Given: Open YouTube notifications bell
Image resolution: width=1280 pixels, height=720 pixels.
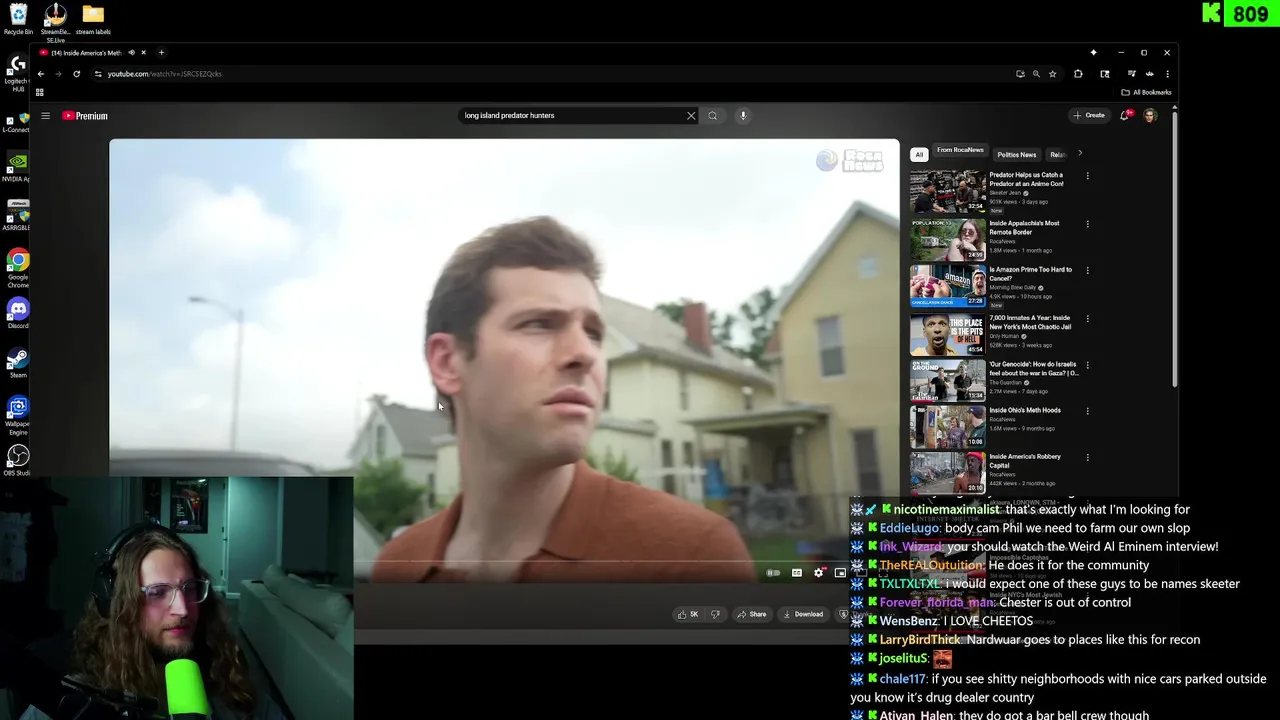Looking at the screenshot, I should pos(1126,115).
